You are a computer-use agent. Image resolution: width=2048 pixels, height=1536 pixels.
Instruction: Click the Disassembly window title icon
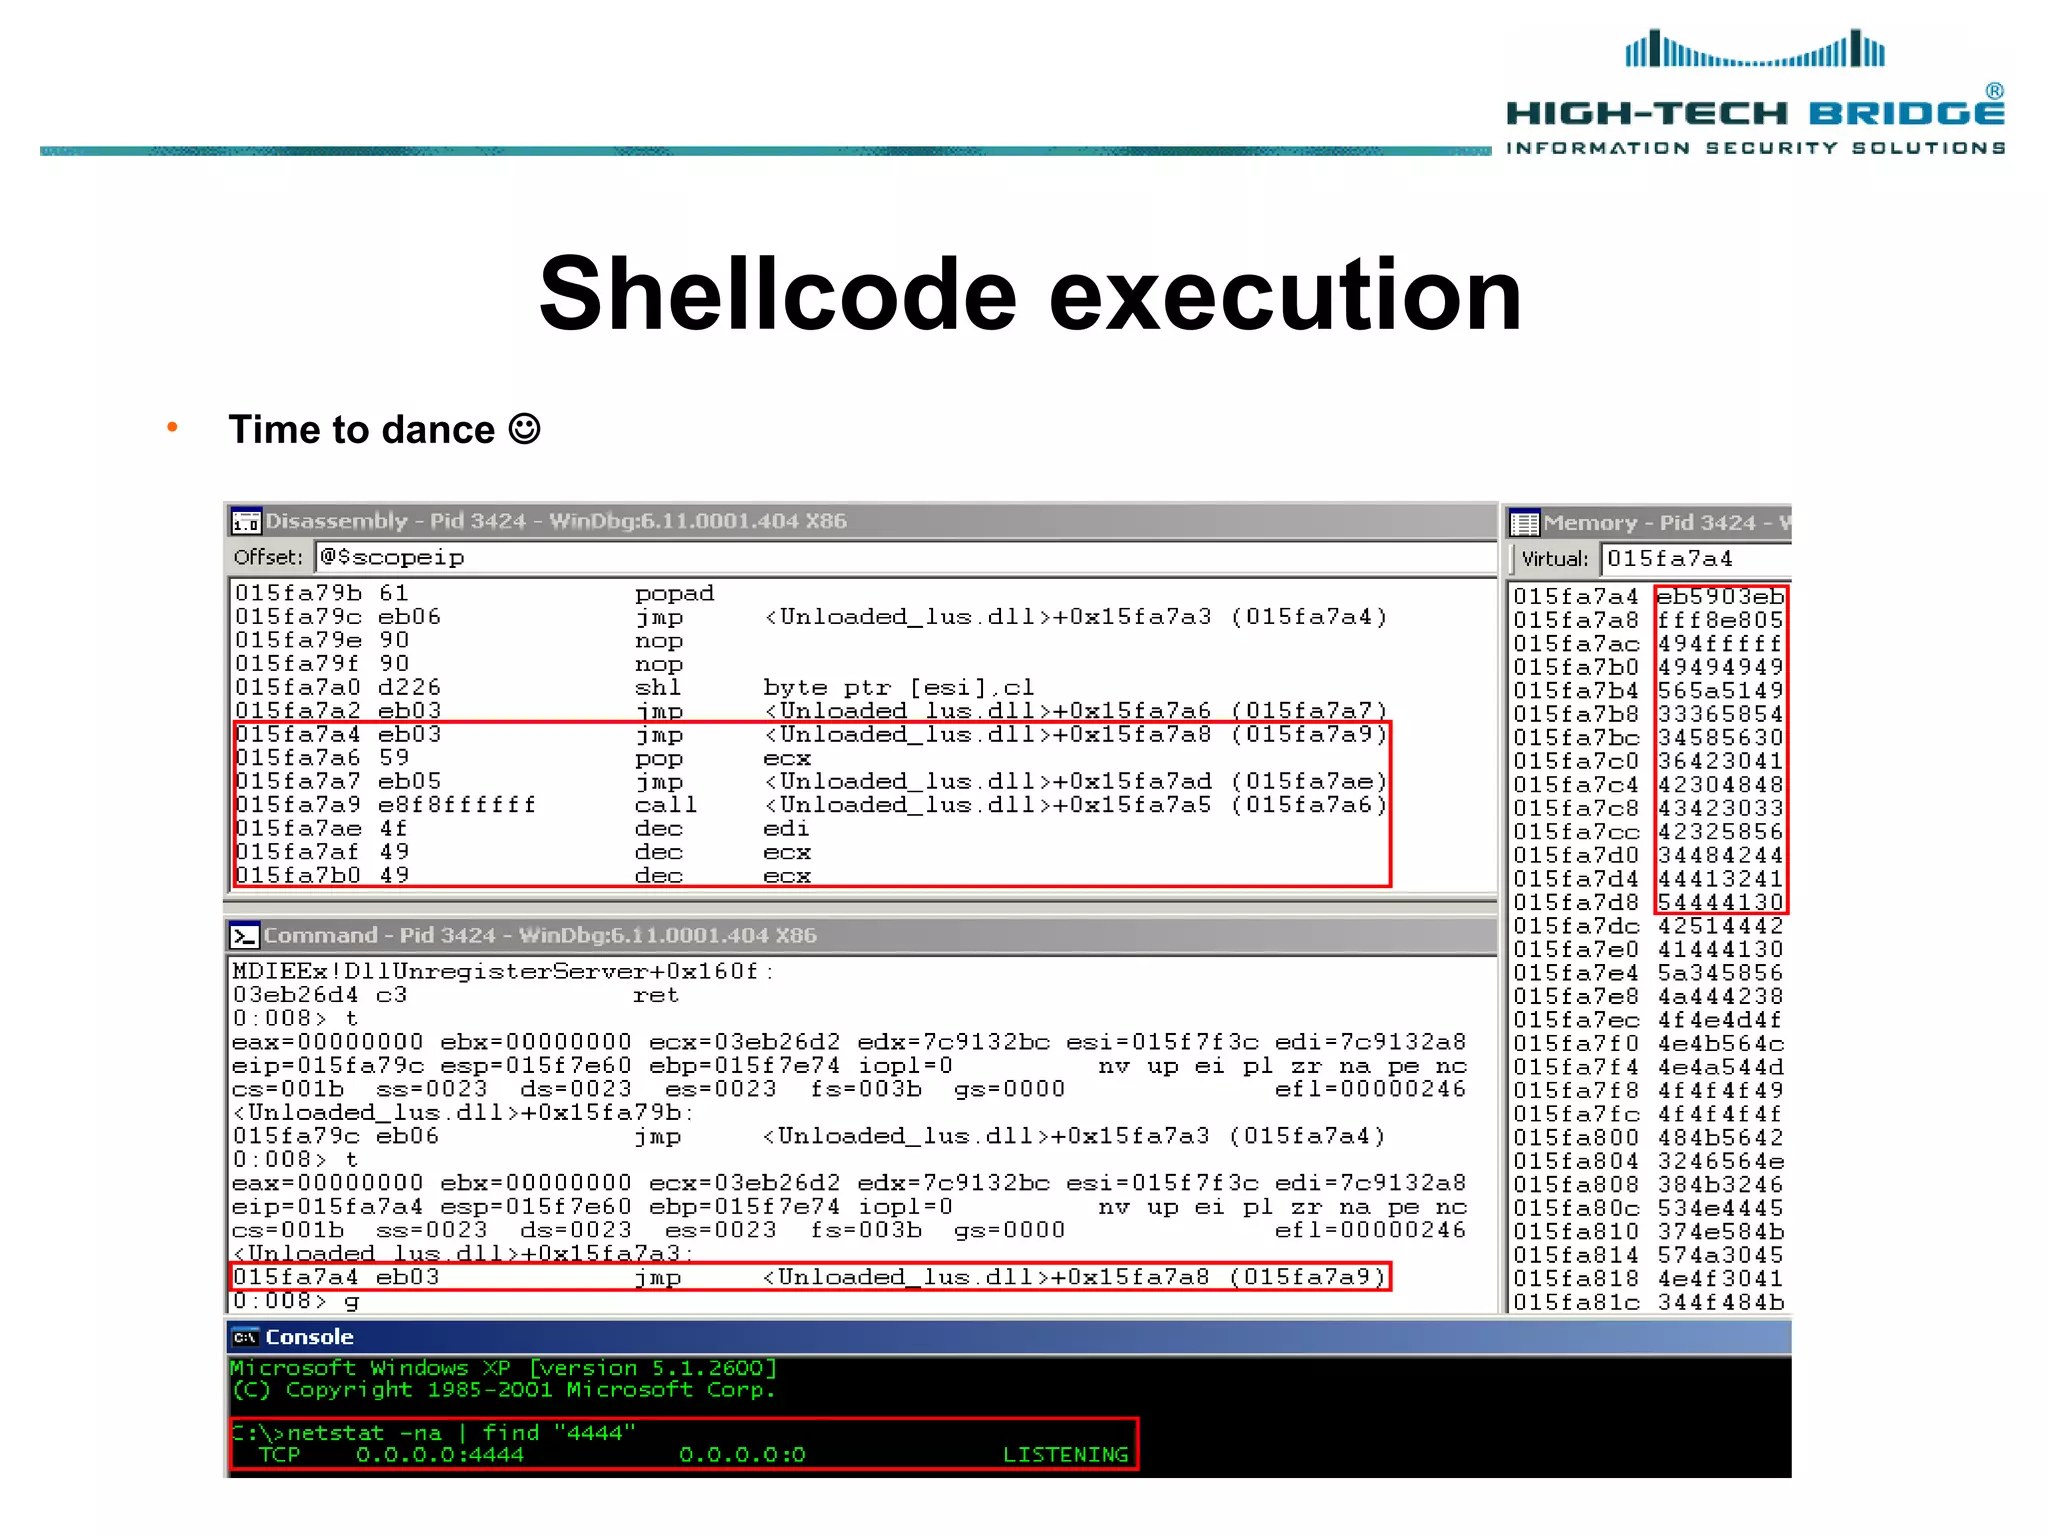click(245, 521)
